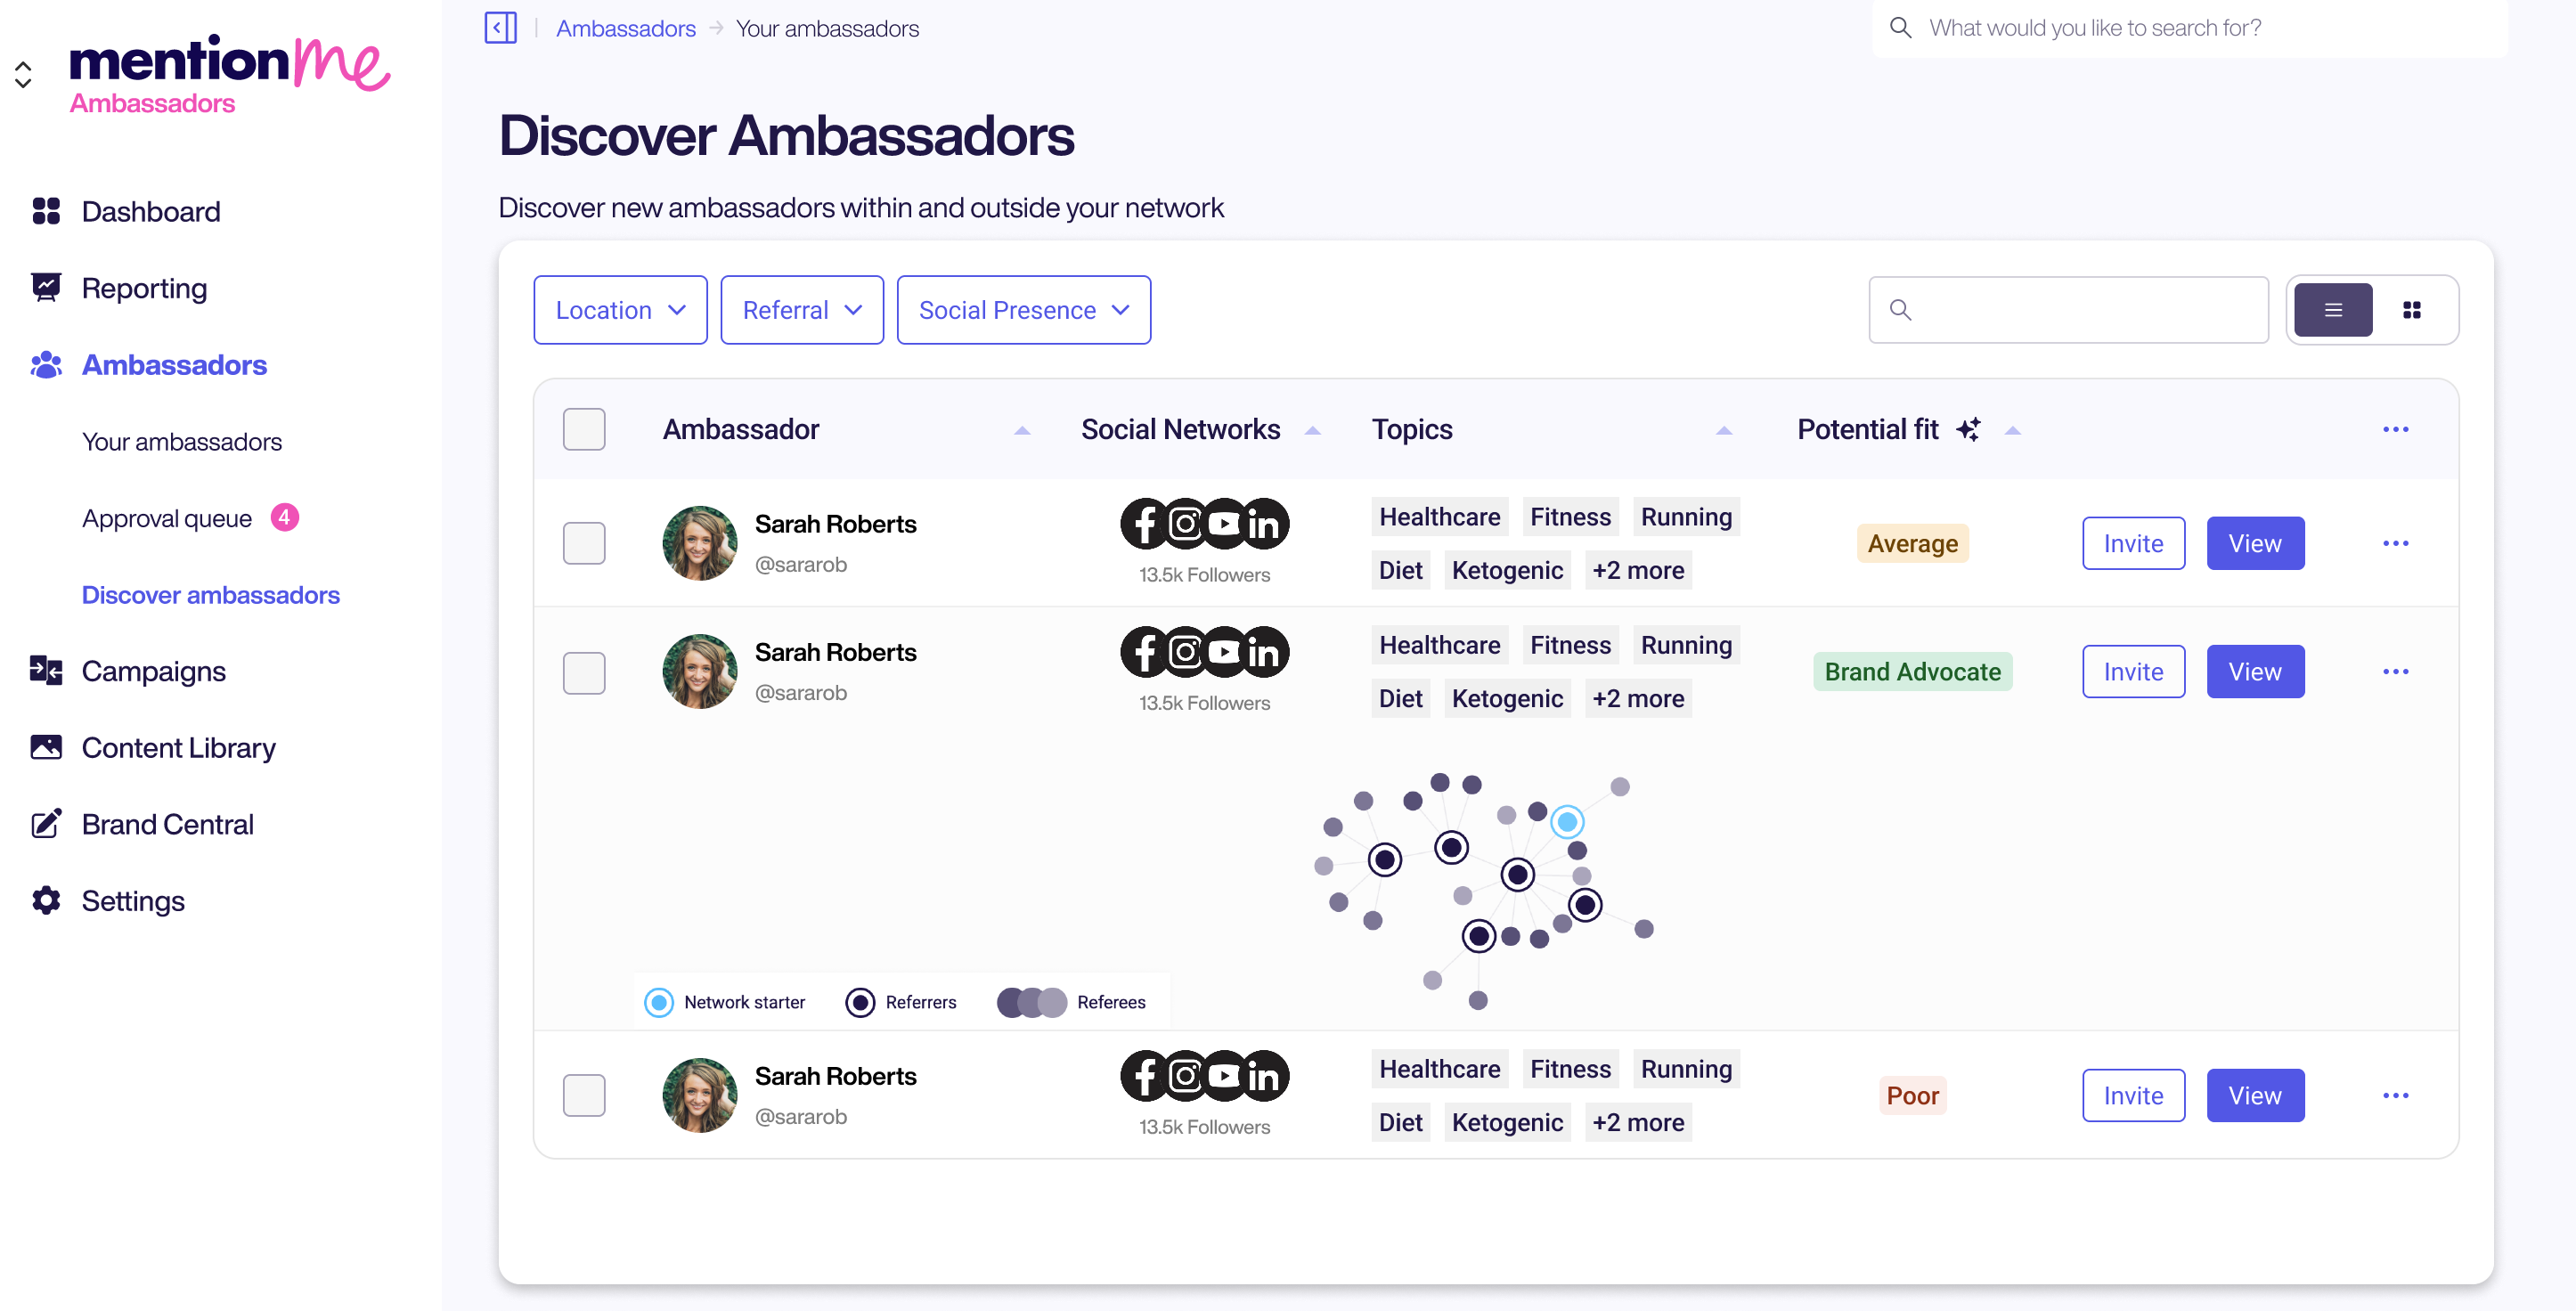Select the list view layout icon
Screen dimensions: 2576x1311
(2333, 310)
